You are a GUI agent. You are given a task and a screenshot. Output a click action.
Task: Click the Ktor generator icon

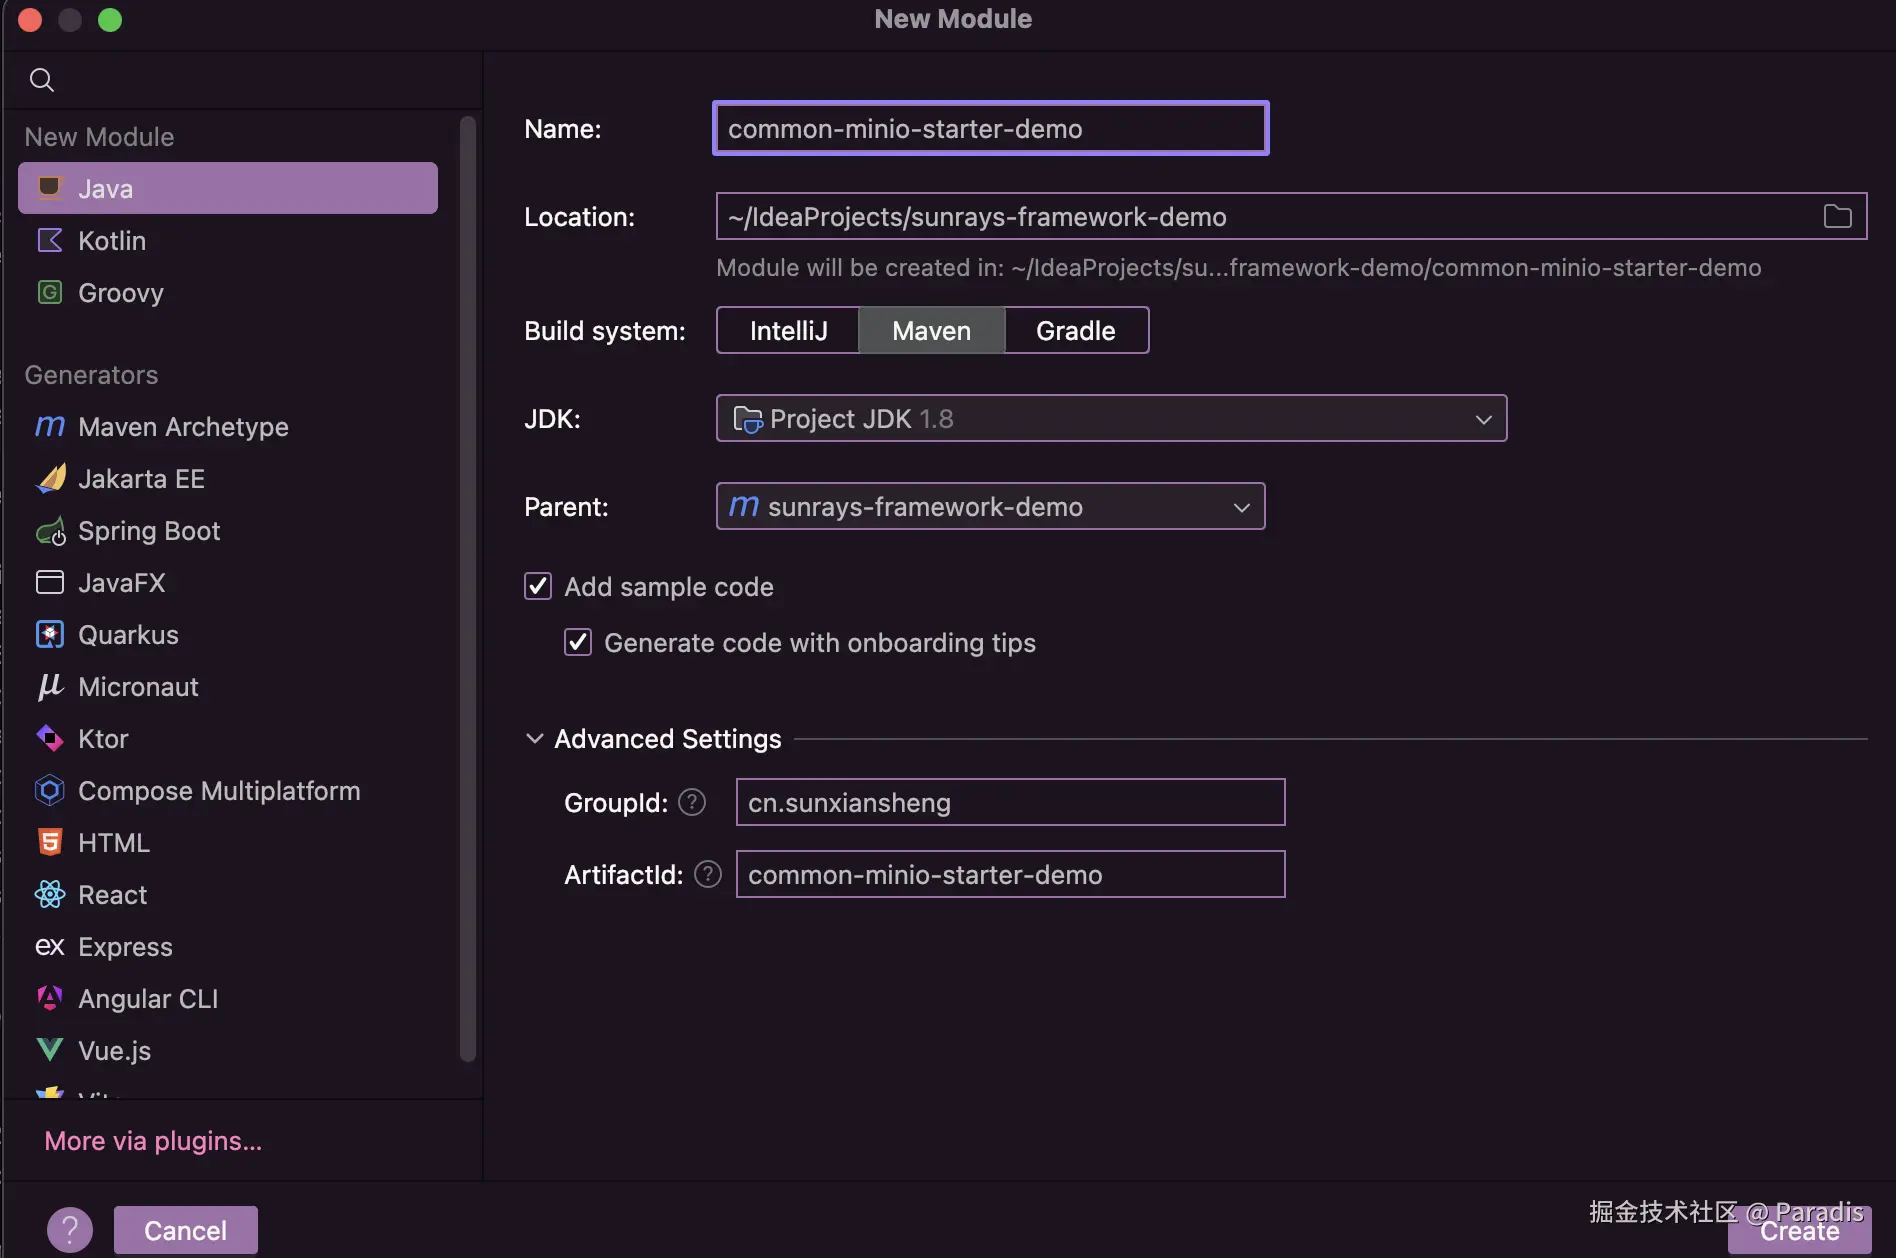(x=50, y=738)
